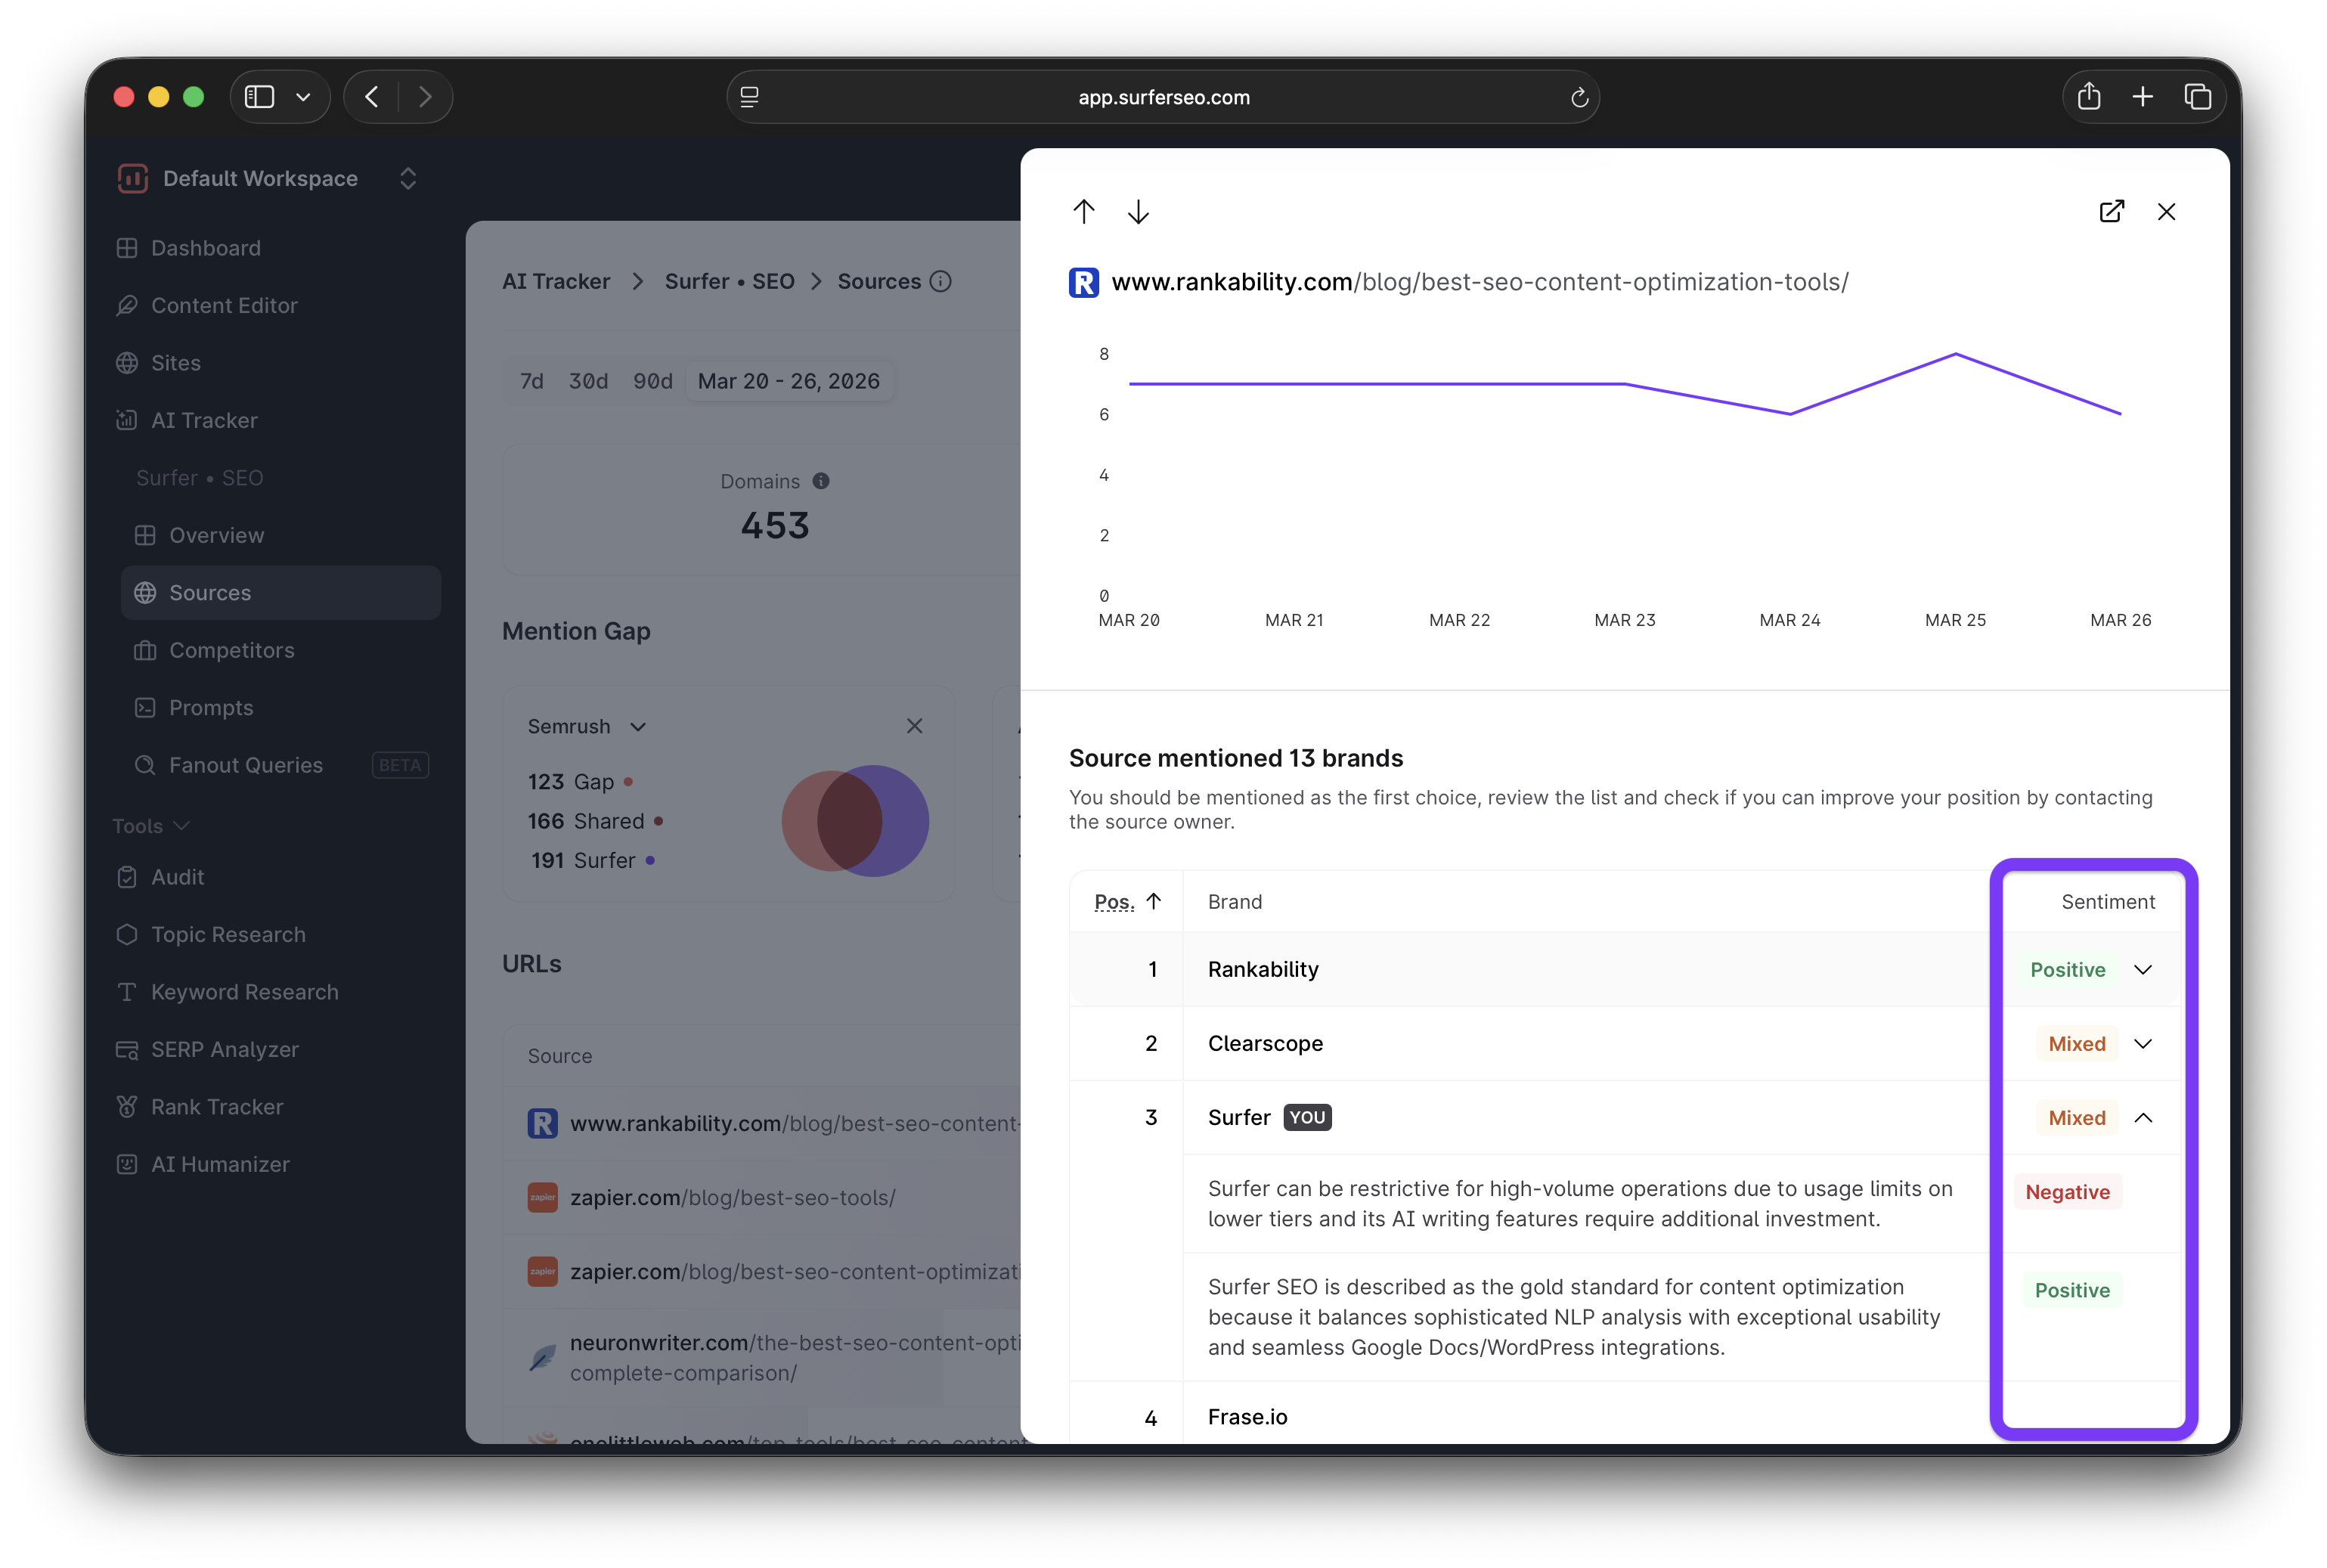
Task: Click the Safari share icon
Action: 2089,97
